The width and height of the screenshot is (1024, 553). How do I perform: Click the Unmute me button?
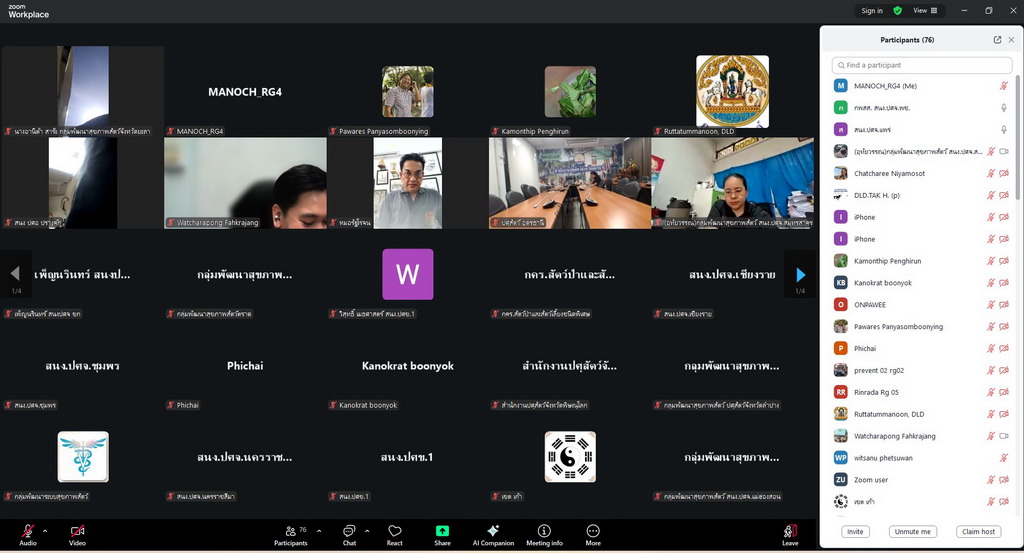(912, 532)
